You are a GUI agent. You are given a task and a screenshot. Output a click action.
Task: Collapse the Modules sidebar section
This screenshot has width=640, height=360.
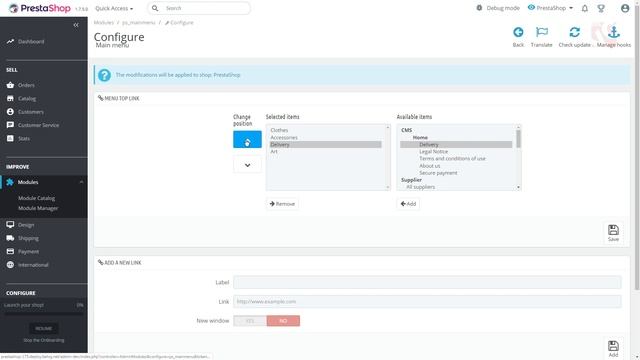pyautogui.click(x=81, y=182)
